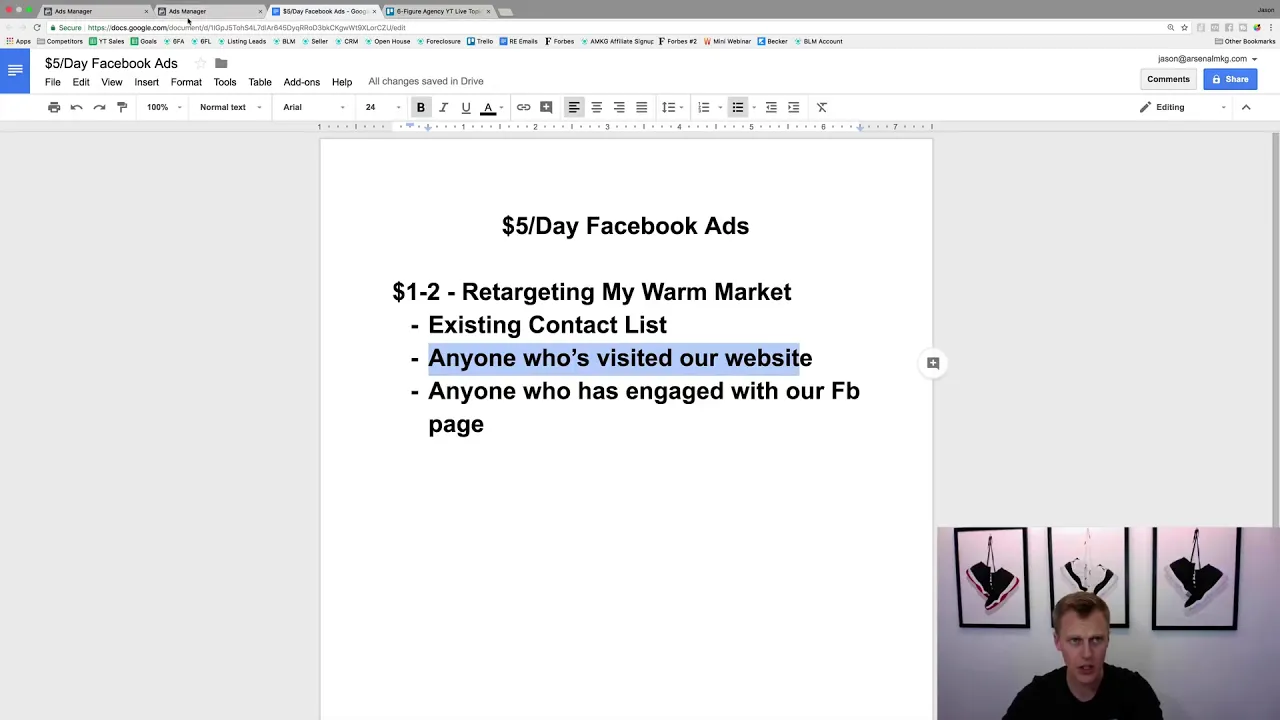Click the browser address bar URL

click(246, 27)
